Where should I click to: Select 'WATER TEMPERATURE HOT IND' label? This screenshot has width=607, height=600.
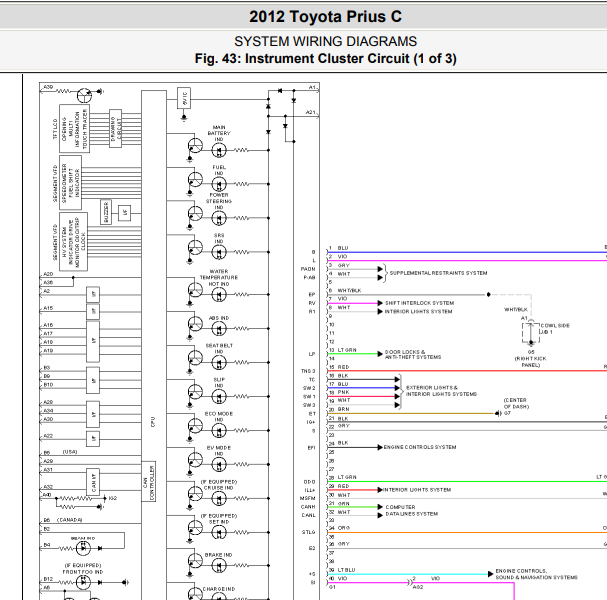click(219, 278)
